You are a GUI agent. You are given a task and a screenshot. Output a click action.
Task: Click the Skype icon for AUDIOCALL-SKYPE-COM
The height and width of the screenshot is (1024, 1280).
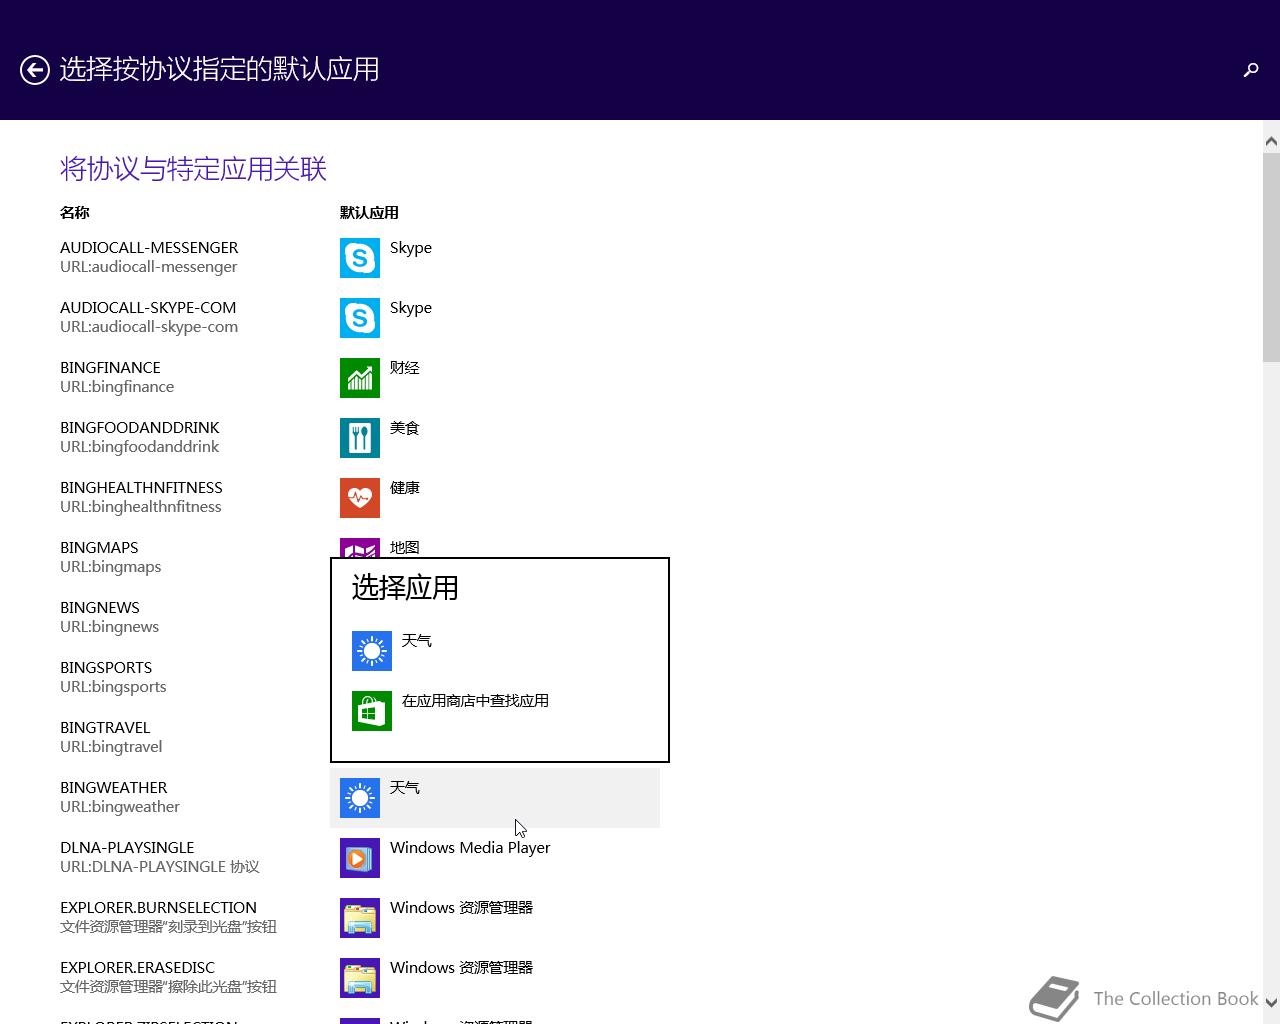360,318
